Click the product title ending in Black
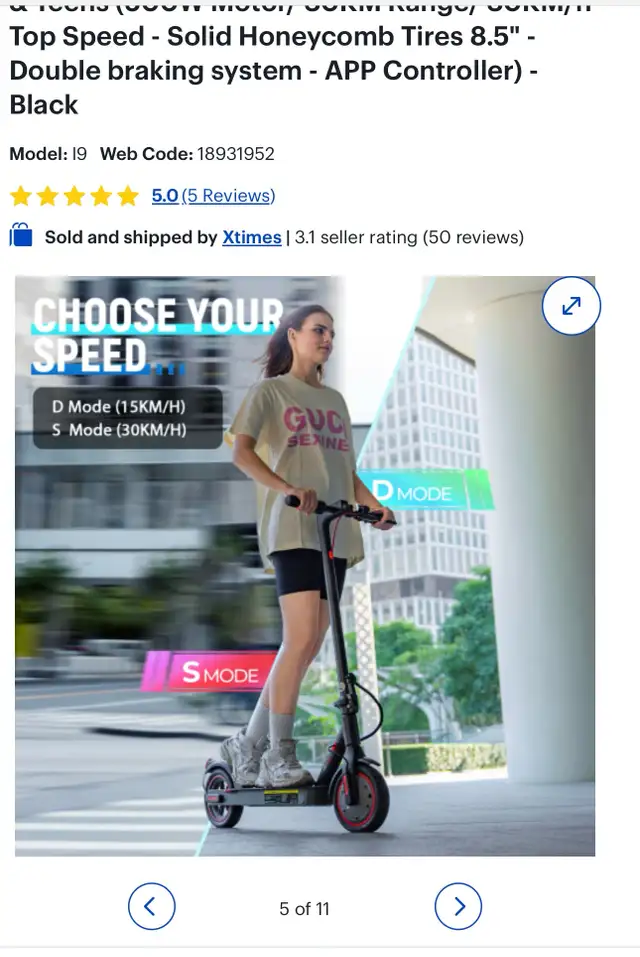This screenshot has height=957, width=640. [273, 67]
